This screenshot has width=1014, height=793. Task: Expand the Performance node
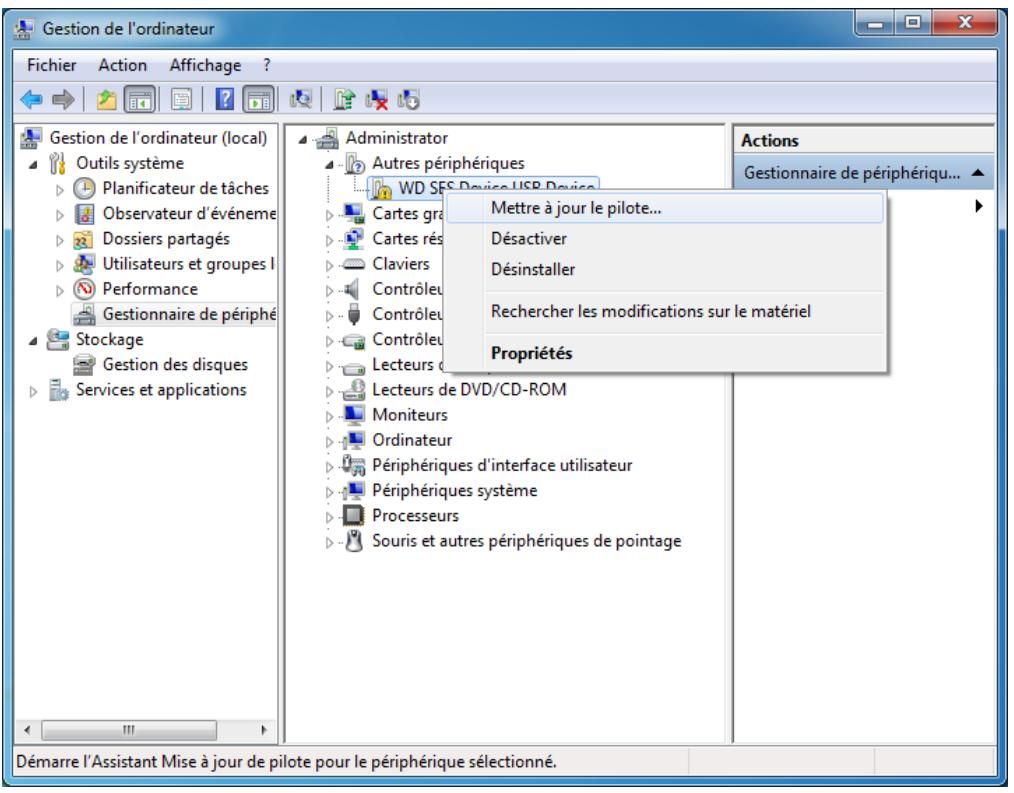59,291
